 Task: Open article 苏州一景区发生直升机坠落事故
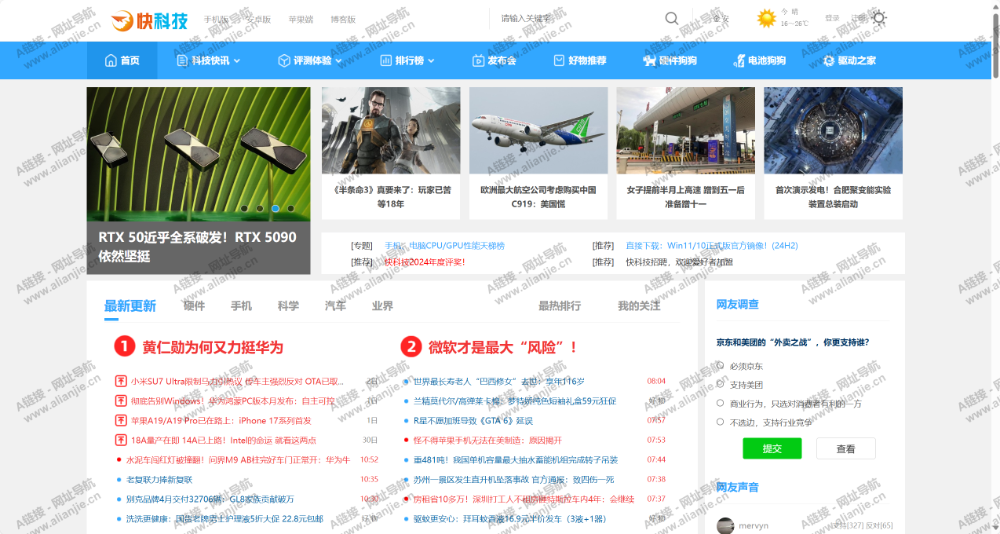click(513, 480)
